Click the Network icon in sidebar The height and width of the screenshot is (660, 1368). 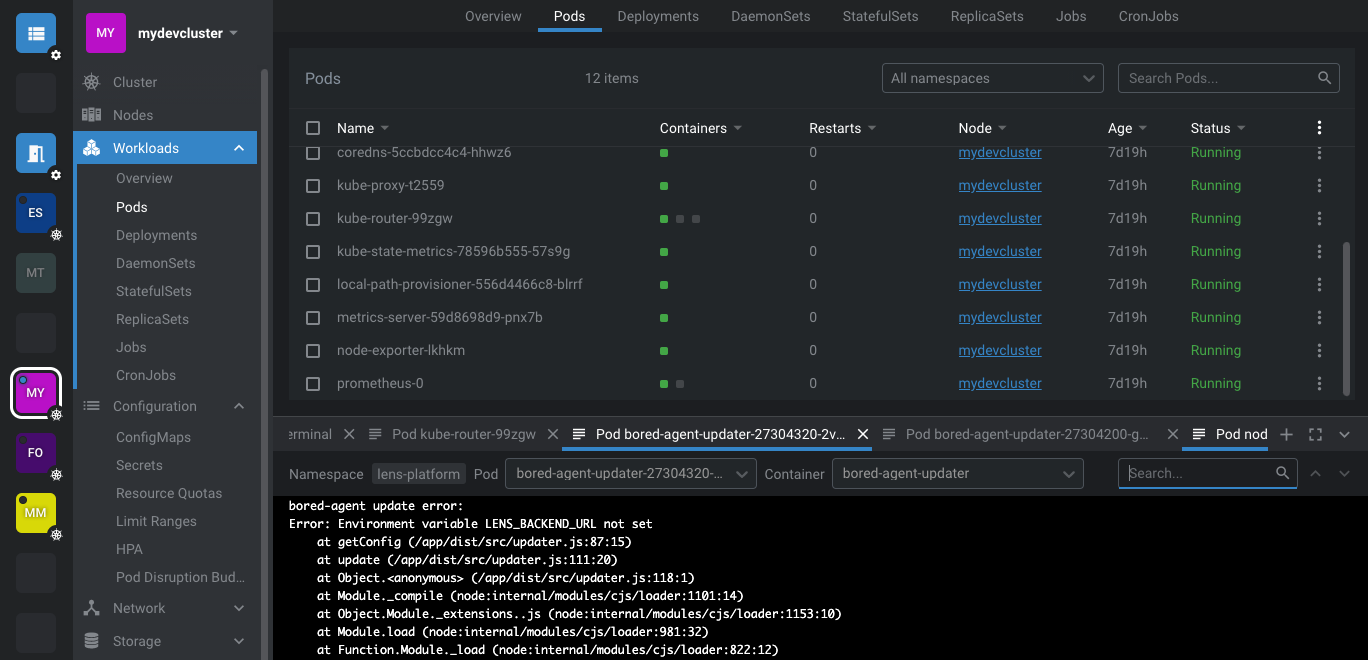click(92, 608)
